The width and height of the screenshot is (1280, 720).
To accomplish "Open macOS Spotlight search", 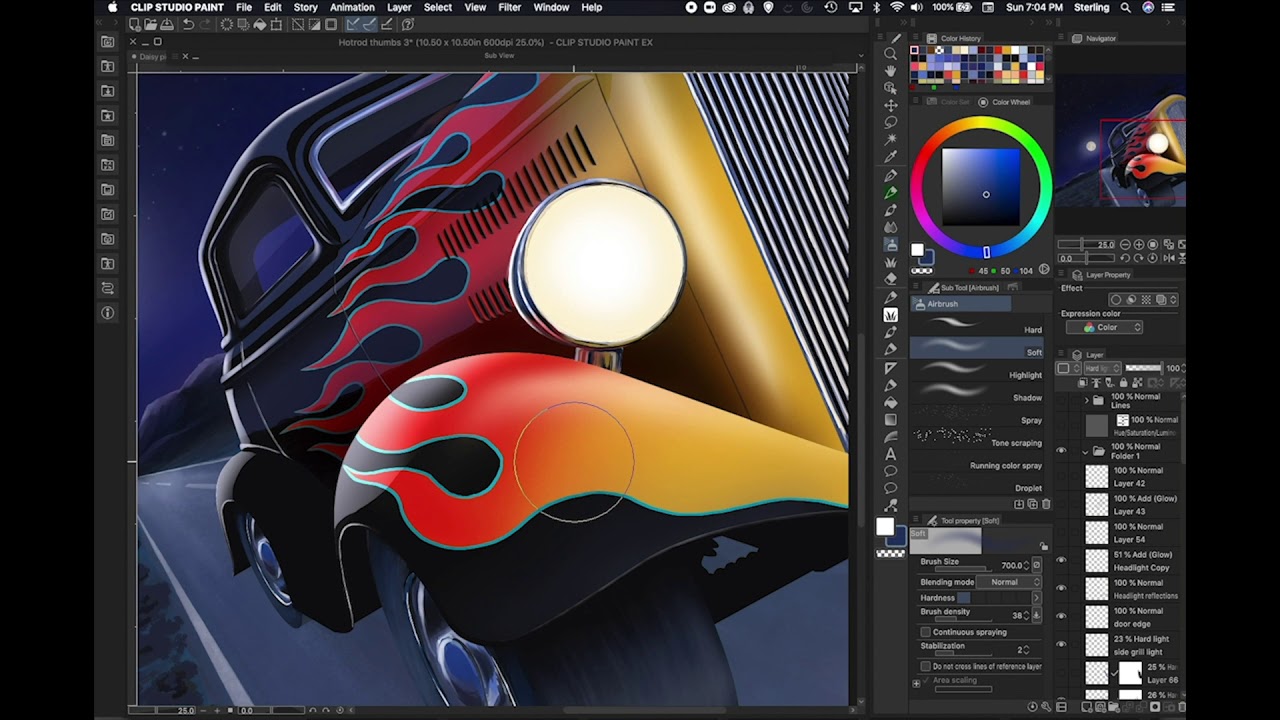I will (1125, 7).
